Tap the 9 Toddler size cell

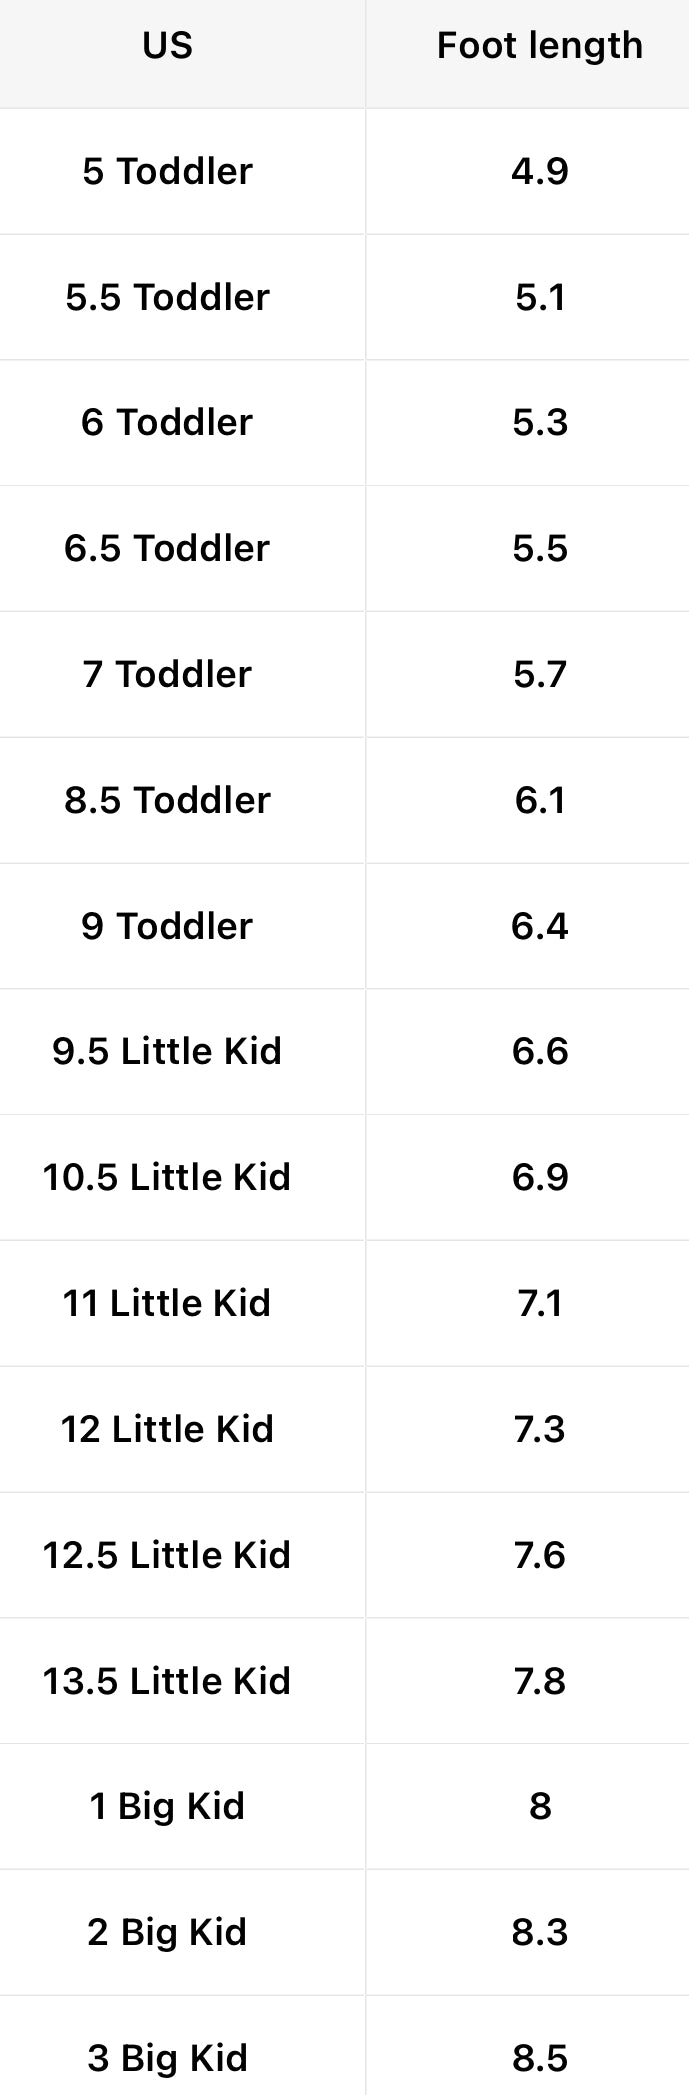[167, 926]
